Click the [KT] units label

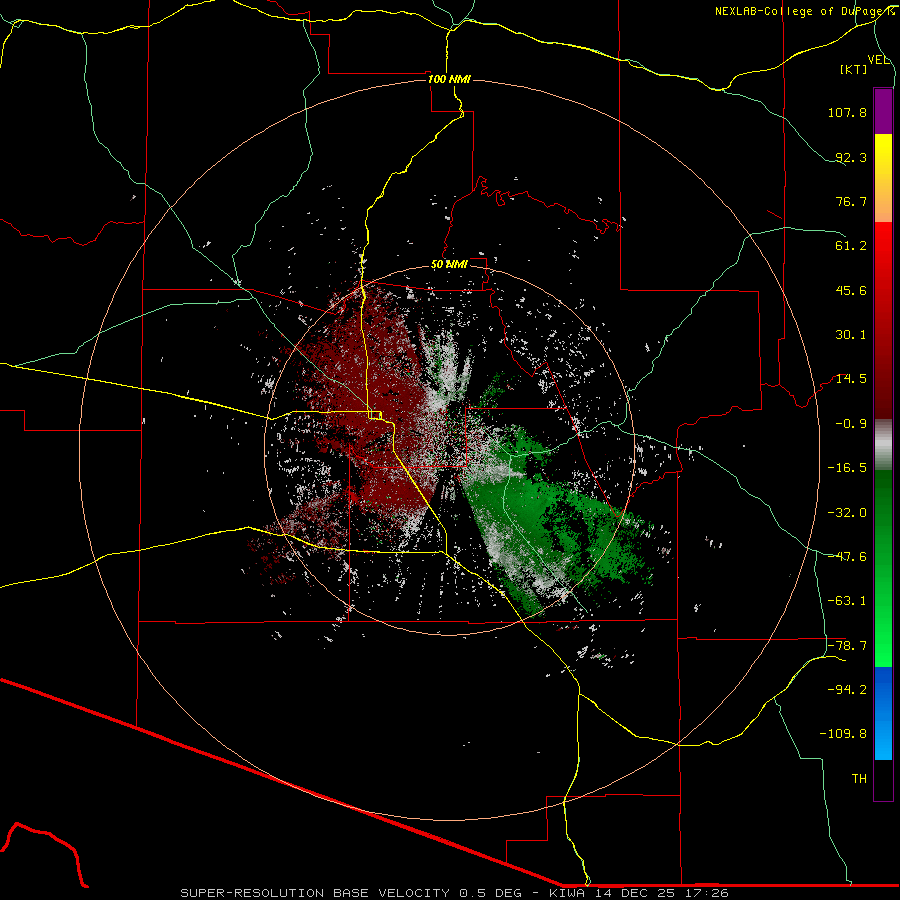click(854, 69)
